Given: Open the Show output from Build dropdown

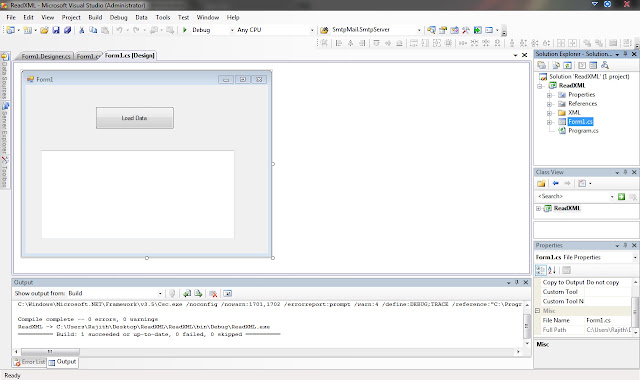Looking at the screenshot, I should tap(160, 293).
